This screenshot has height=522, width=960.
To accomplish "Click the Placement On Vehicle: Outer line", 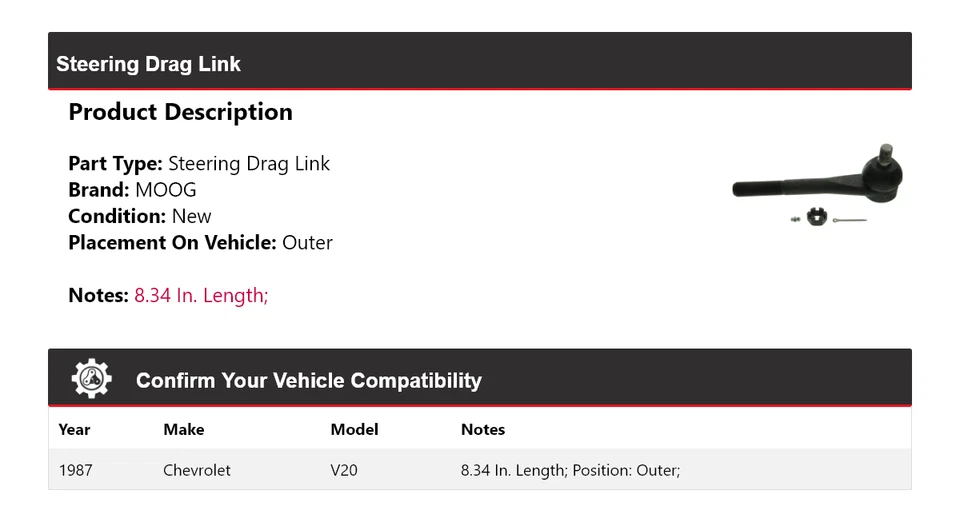I will tap(200, 242).
